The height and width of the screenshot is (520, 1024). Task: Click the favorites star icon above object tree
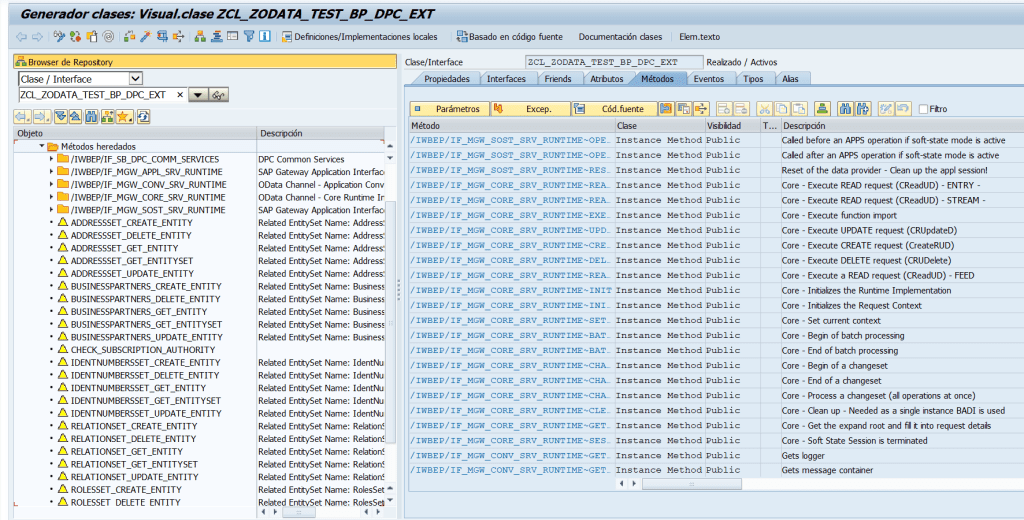[x=124, y=117]
